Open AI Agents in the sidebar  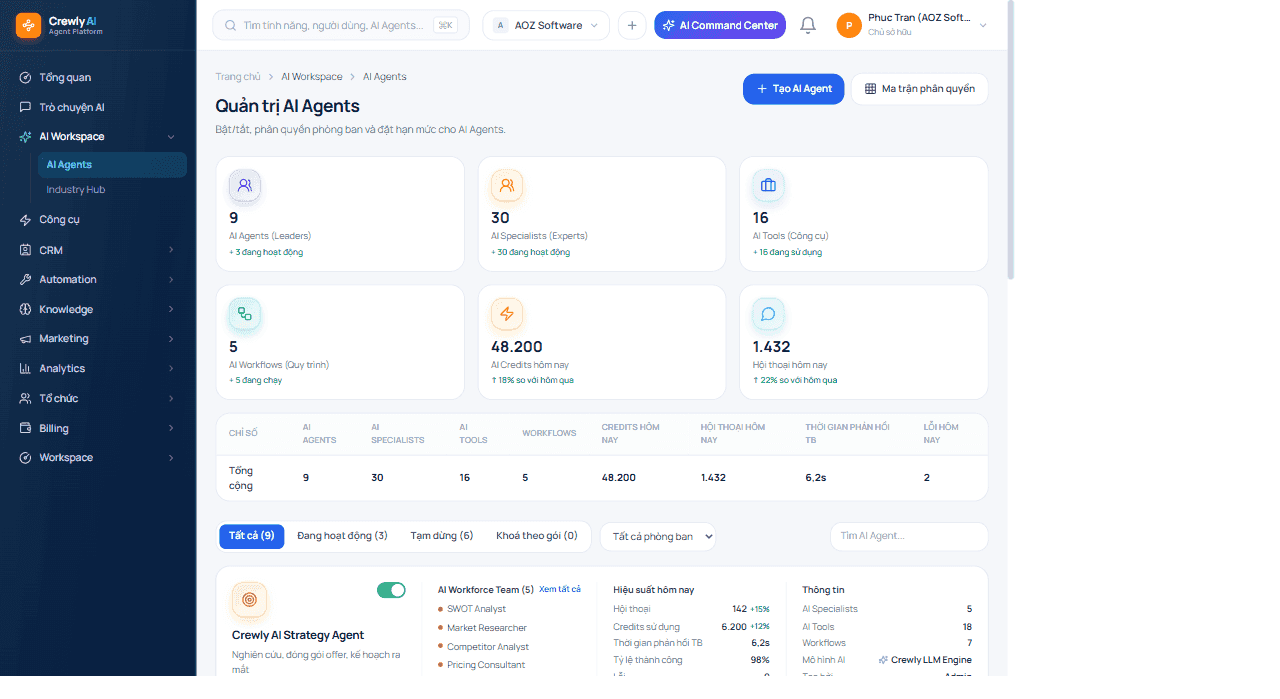(x=112, y=165)
